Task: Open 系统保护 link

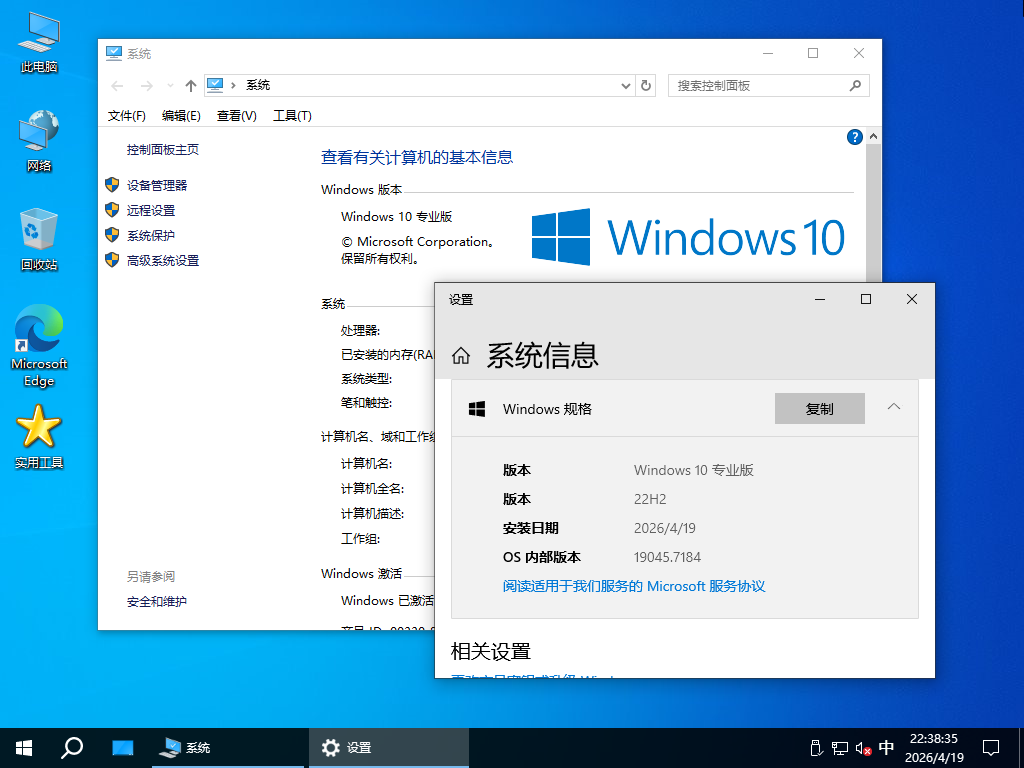Action: tap(151, 235)
